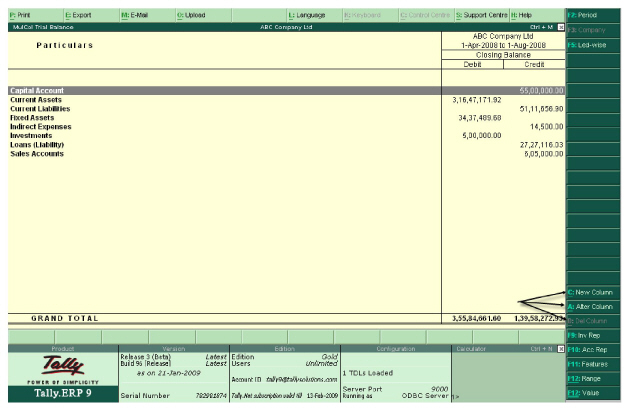The image size is (629, 410).
Task: Choose O: Upload in top bar
Action: coord(203,15)
